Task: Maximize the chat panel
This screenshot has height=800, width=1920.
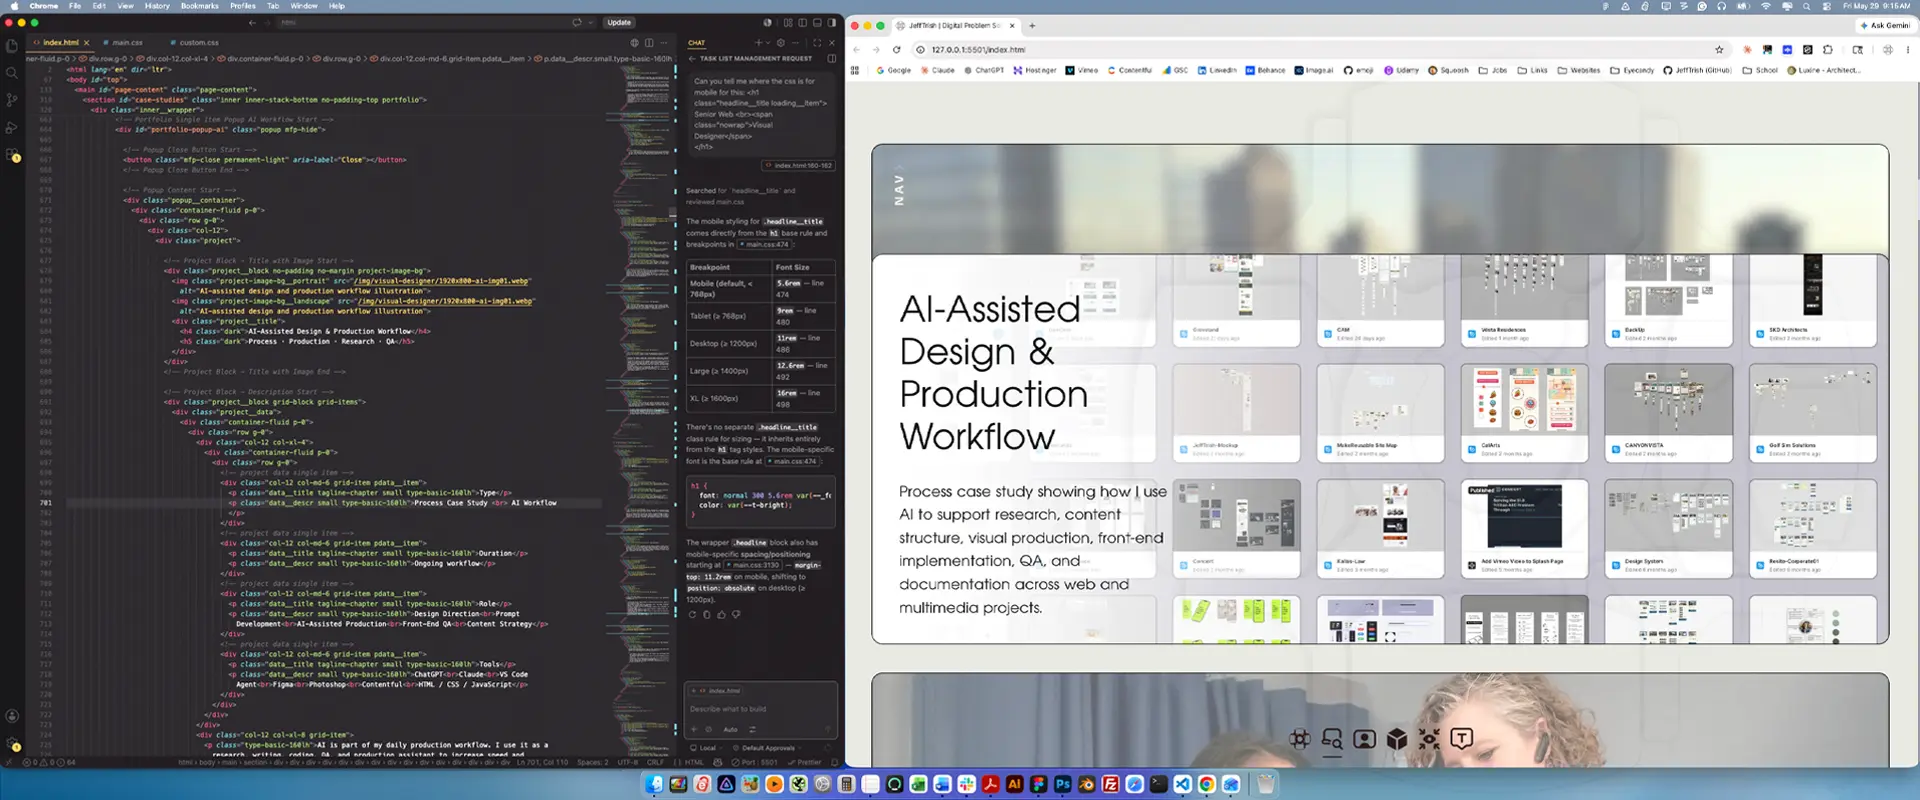Action: click(x=817, y=43)
